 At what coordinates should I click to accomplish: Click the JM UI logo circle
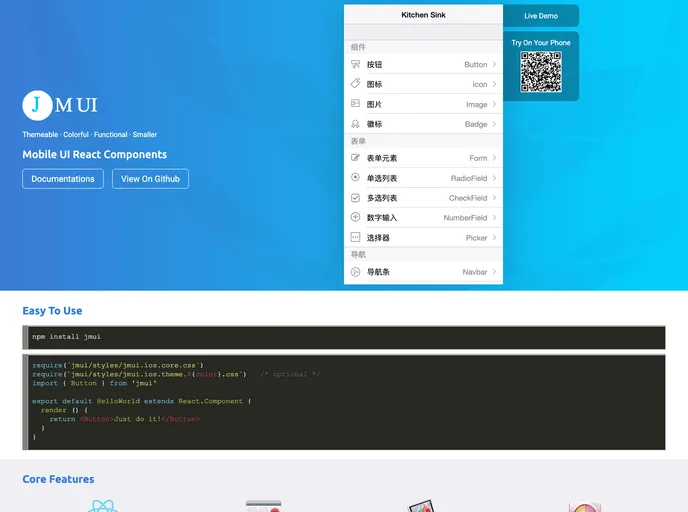tap(37, 105)
